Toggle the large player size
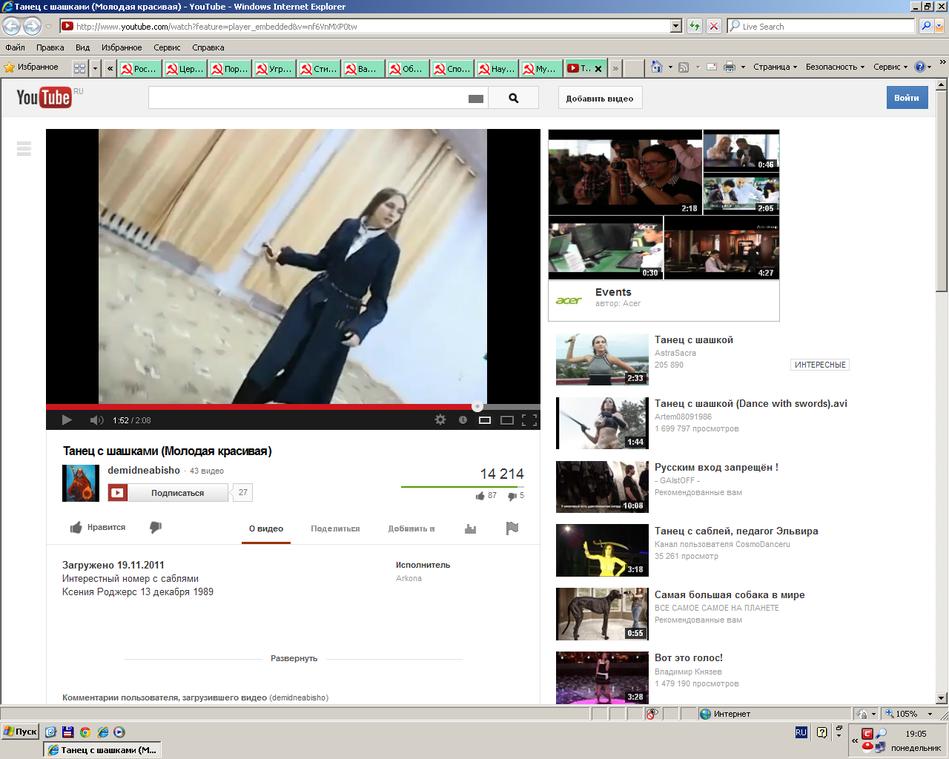 click(x=507, y=420)
